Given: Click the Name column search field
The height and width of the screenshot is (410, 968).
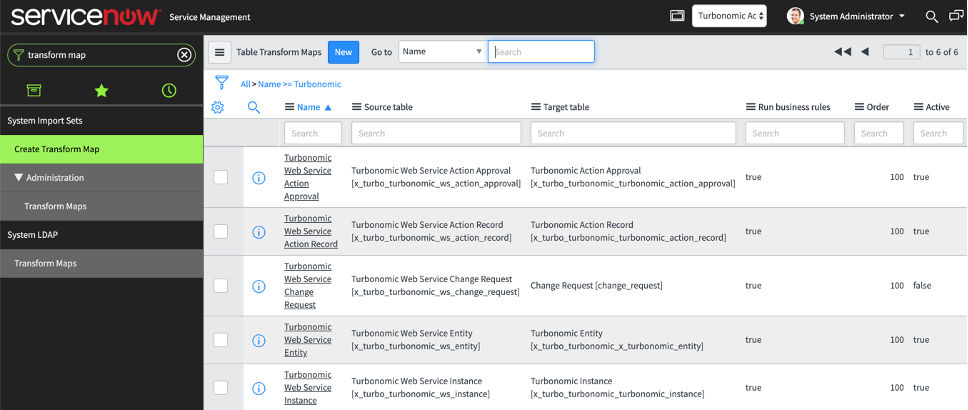Looking at the screenshot, I should 312,133.
